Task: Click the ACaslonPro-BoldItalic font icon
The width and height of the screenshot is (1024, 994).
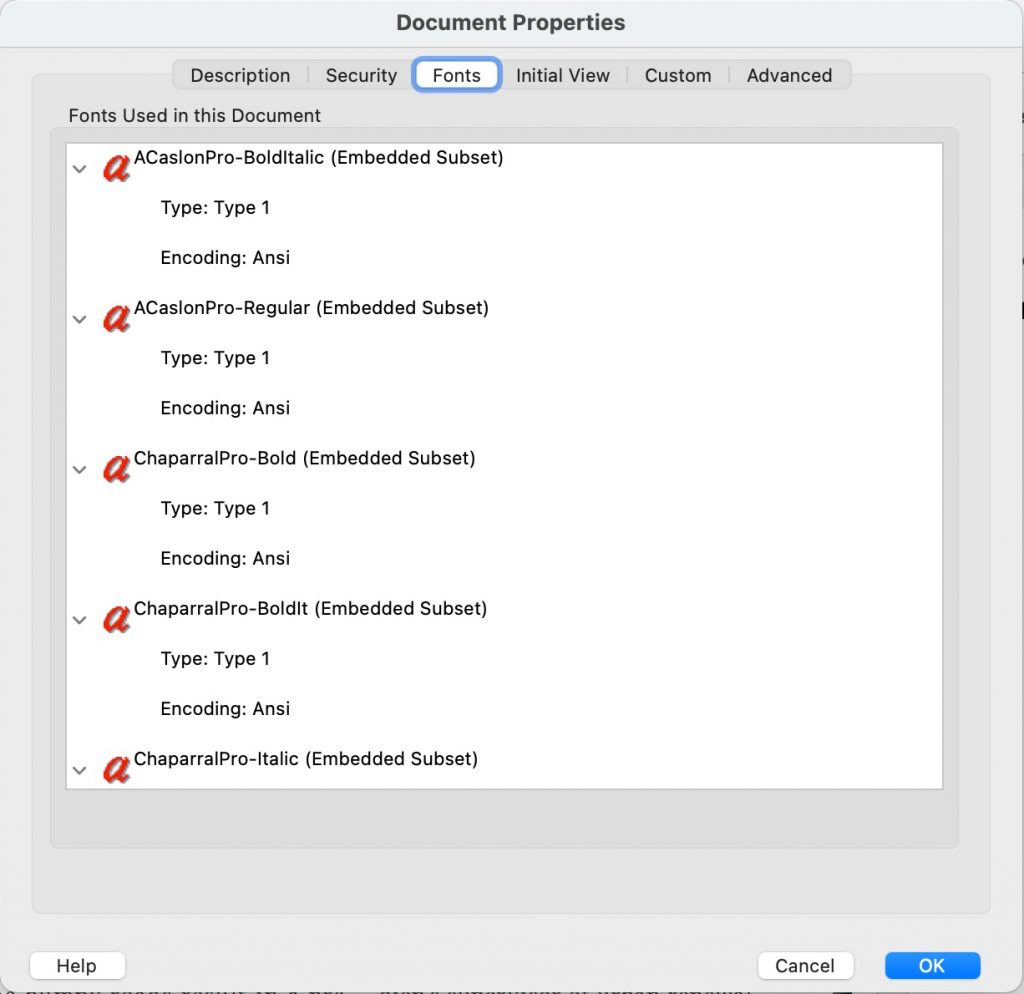Action: (115, 168)
